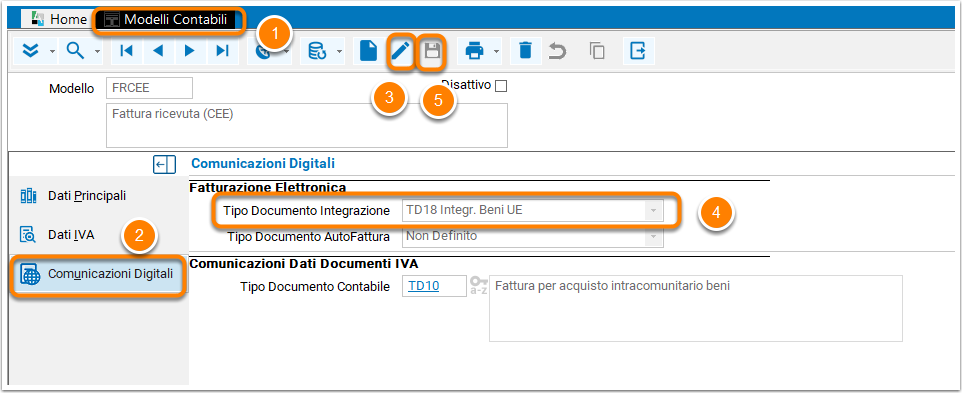
Task: Toggle the Disattivo checkbox
Action: [x=501, y=86]
